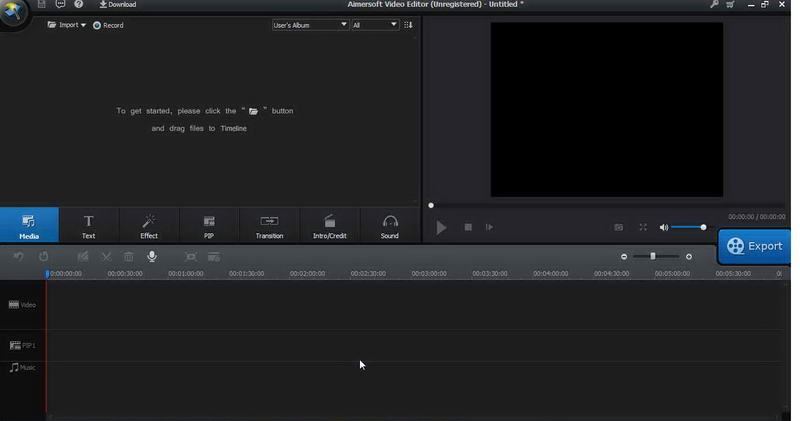Click the 00:00:00 / 00:00:00 time display
This screenshot has width=800, height=421.
click(757, 216)
